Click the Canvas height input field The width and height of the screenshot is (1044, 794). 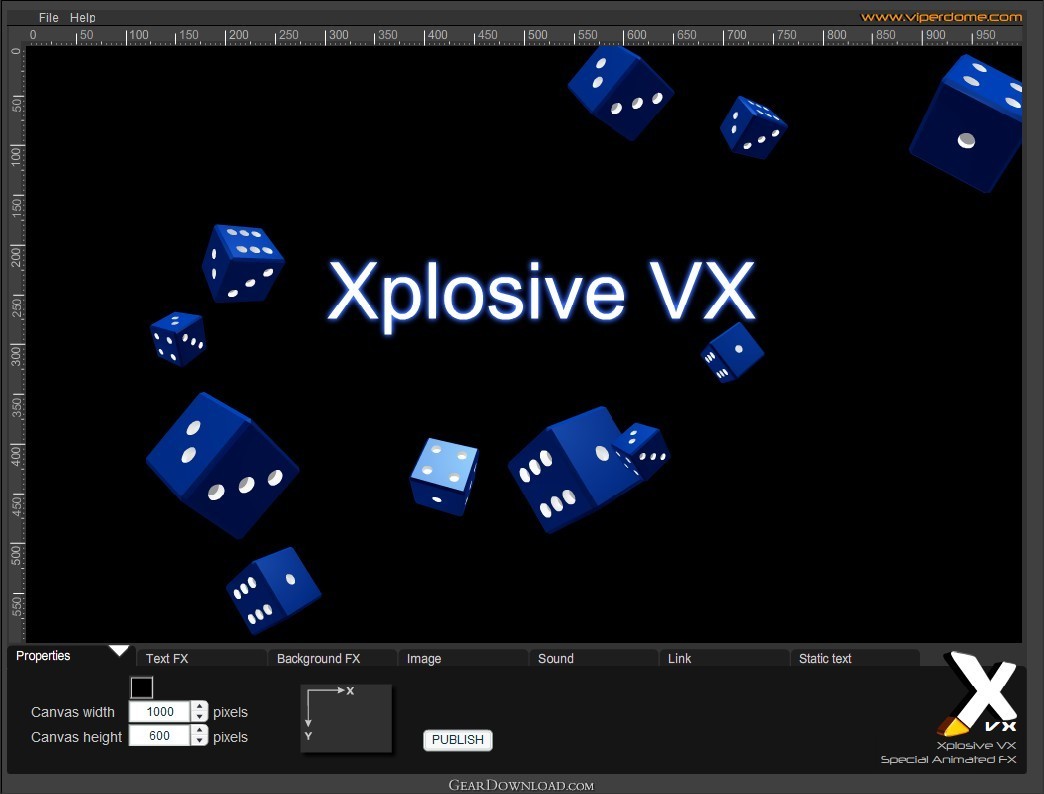click(160, 735)
